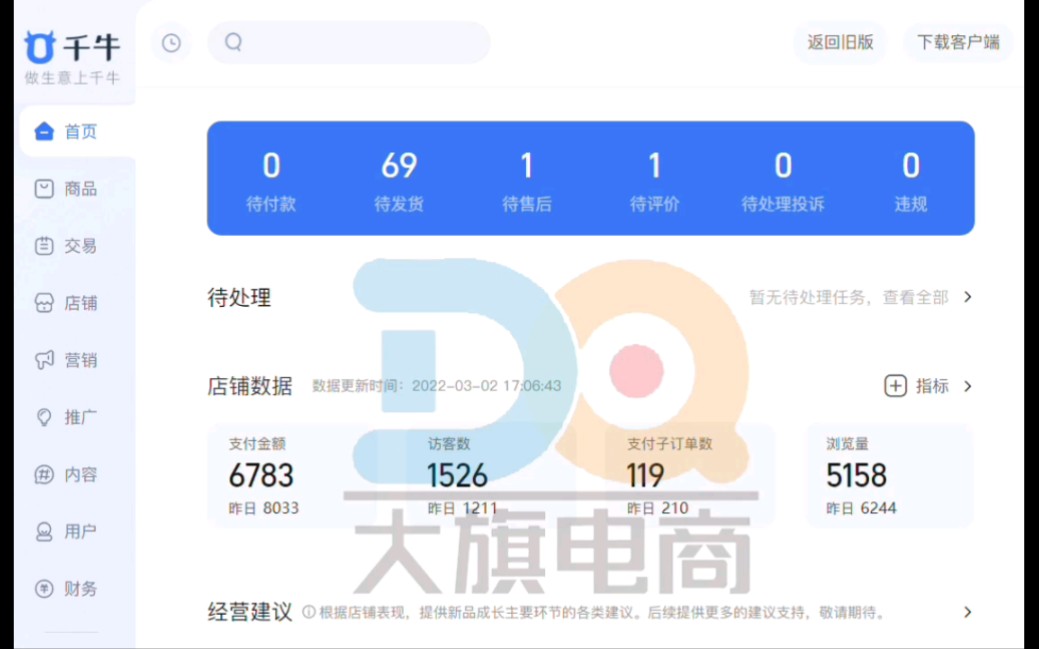Click the clock history icon near the search bar
Image resolution: width=1039 pixels, height=649 pixels.
pyautogui.click(x=170, y=43)
